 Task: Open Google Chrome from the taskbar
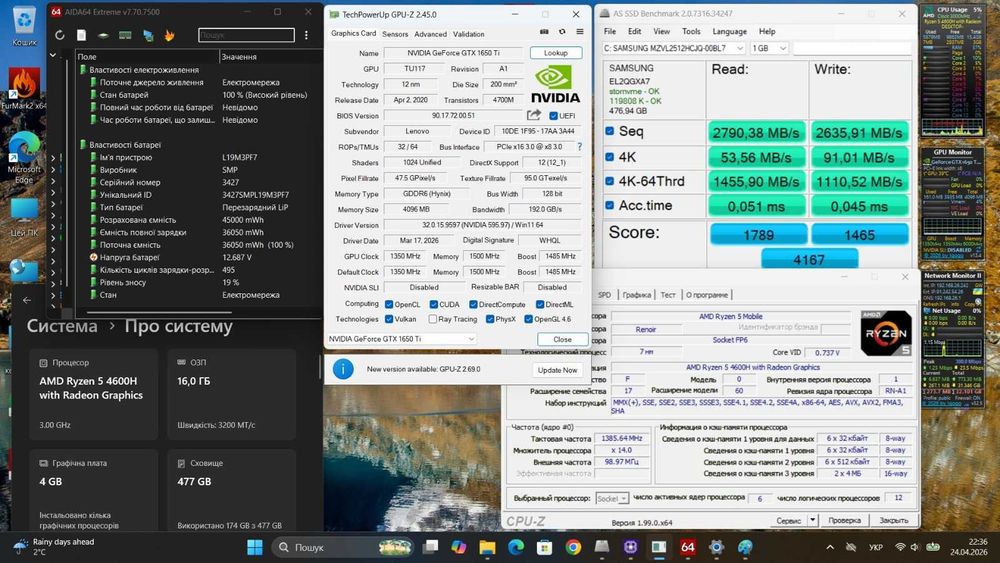click(x=573, y=547)
